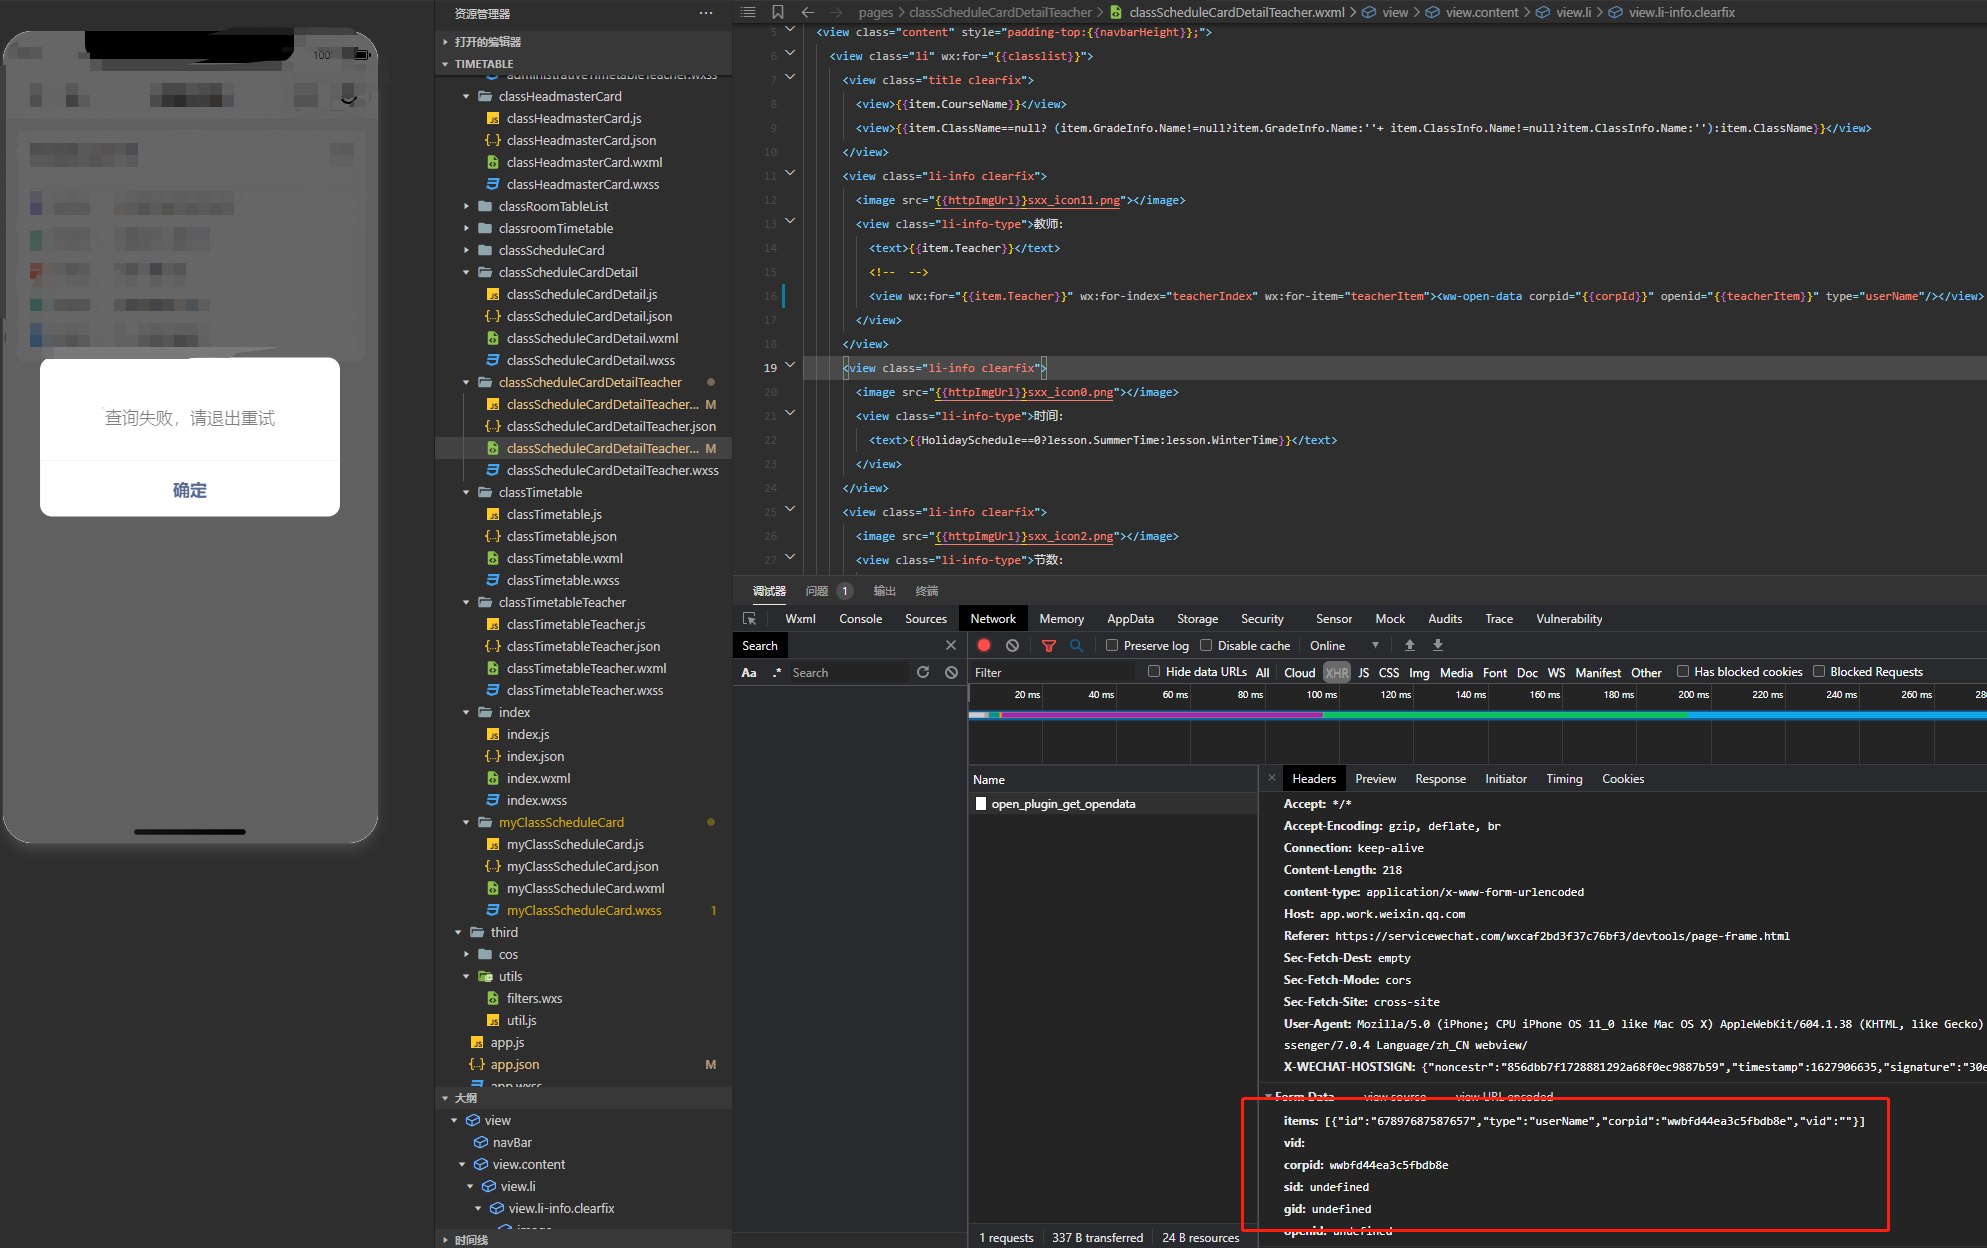Viewport: 1987px width, 1248px height.
Task: Enable the Preserve log checkbox
Action: click(x=1111, y=646)
